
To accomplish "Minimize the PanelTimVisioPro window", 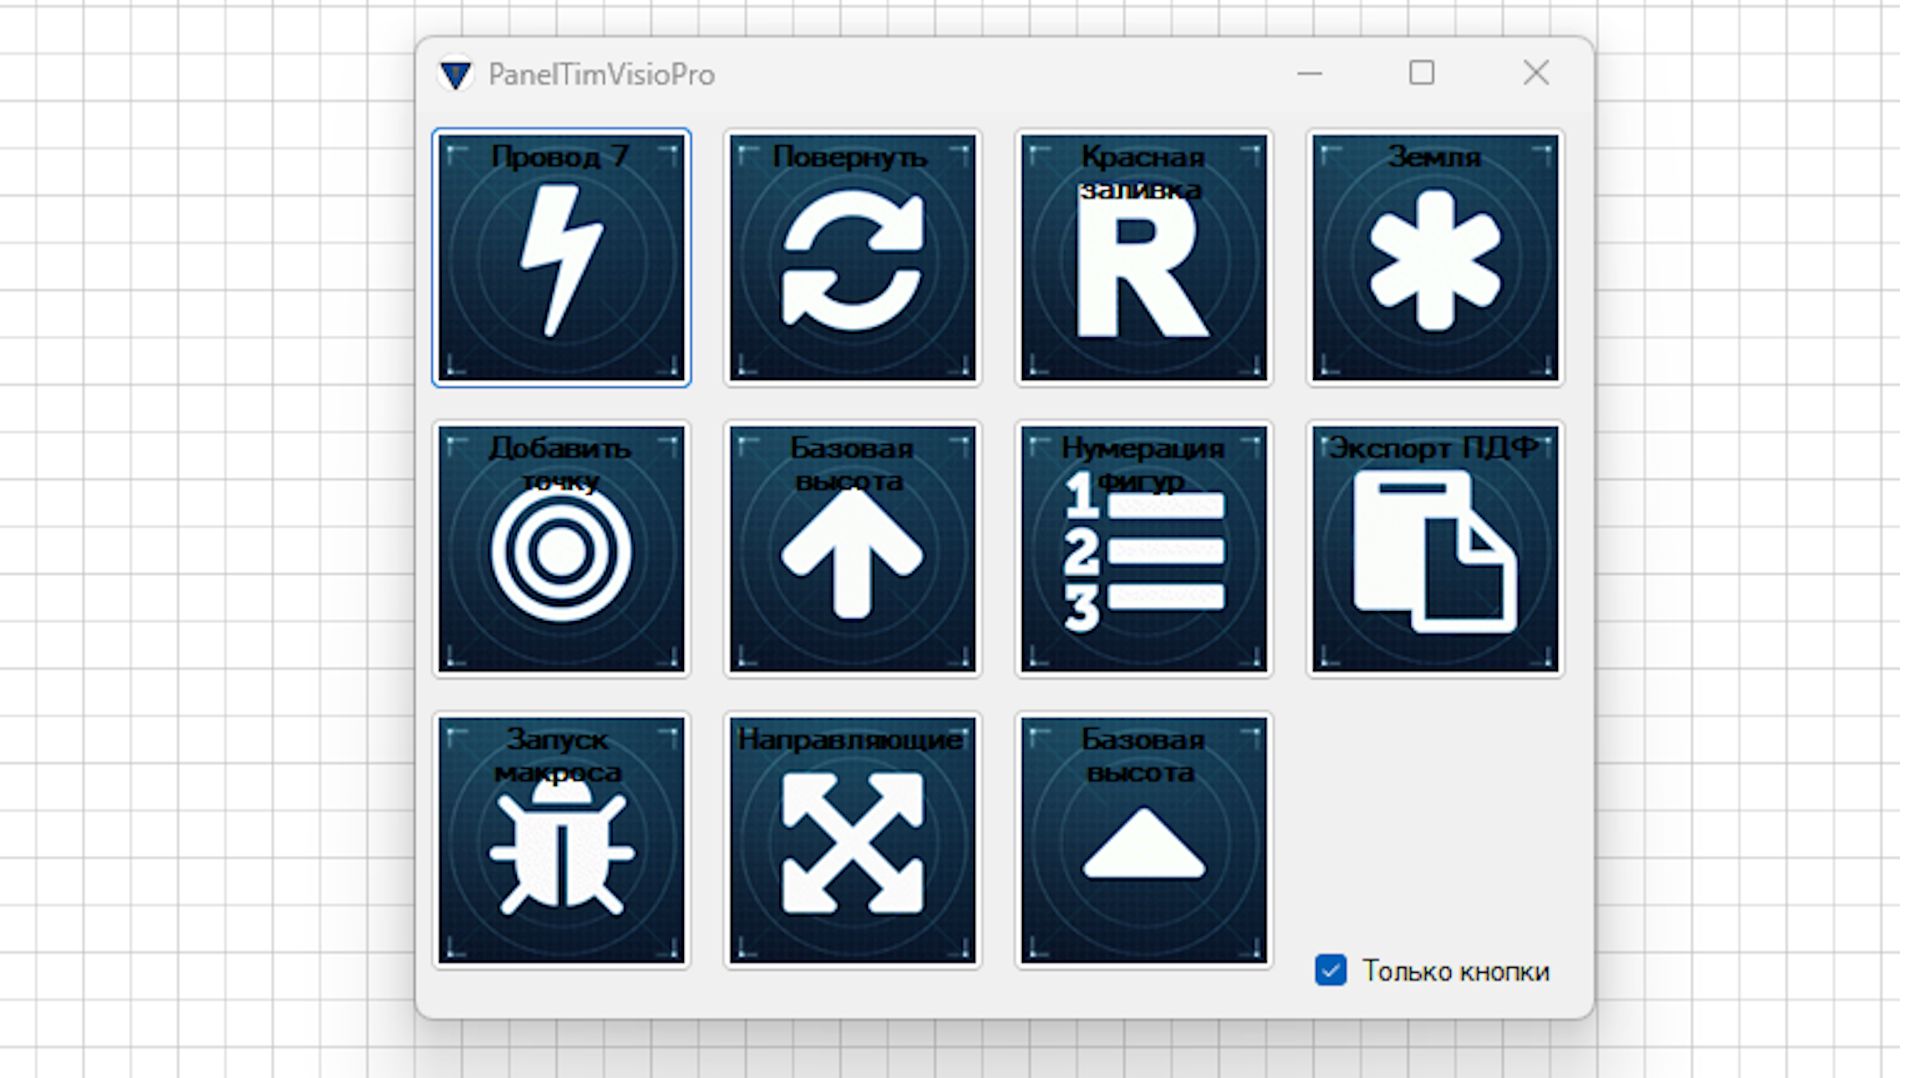I will click(1309, 73).
